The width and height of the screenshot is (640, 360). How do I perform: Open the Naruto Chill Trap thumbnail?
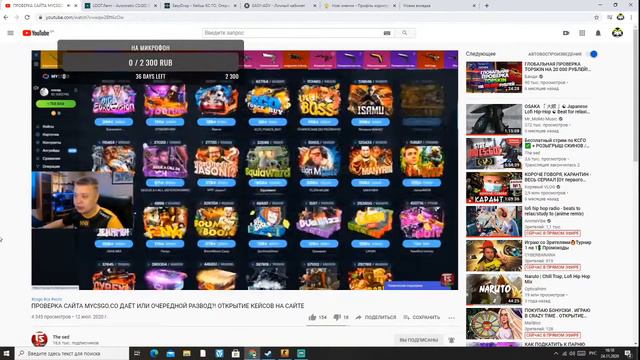pos(494,289)
